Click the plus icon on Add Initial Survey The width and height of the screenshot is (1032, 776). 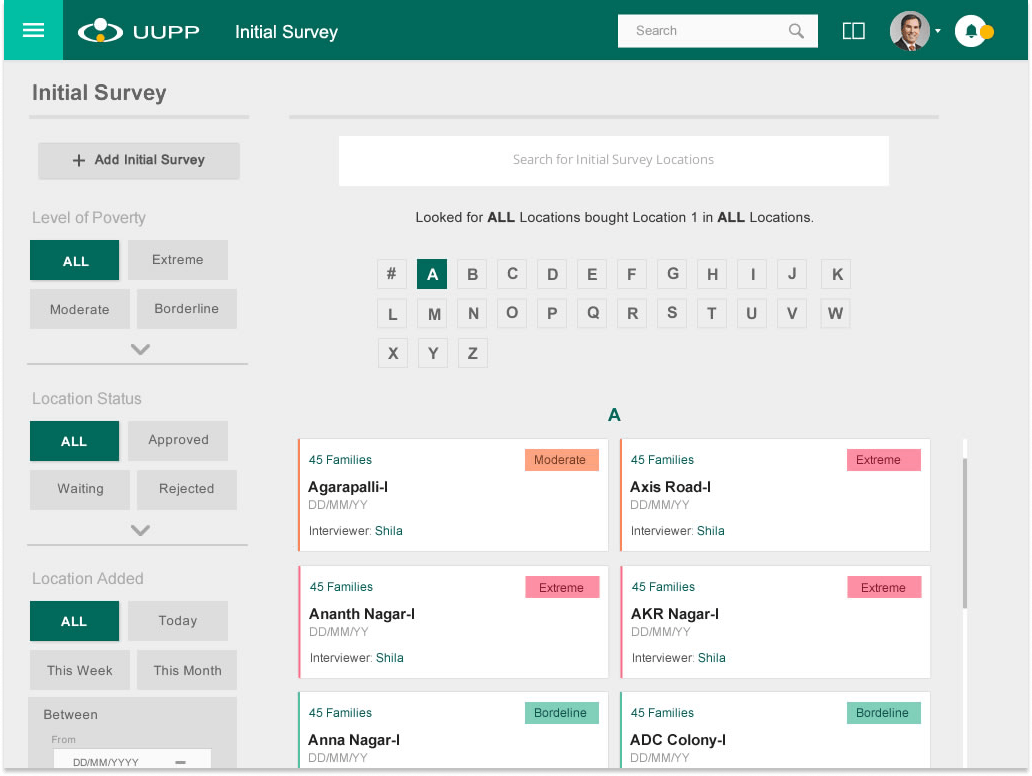point(79,161)
